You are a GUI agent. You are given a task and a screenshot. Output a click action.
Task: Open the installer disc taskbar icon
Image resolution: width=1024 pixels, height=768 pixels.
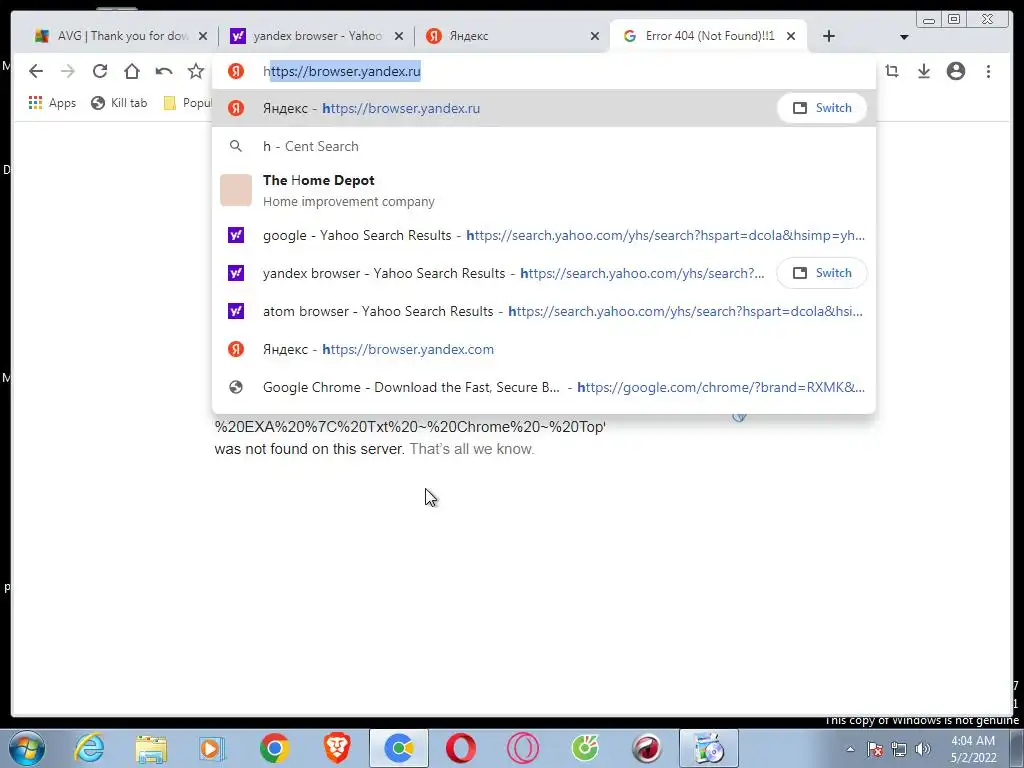(x=709, y=748)
